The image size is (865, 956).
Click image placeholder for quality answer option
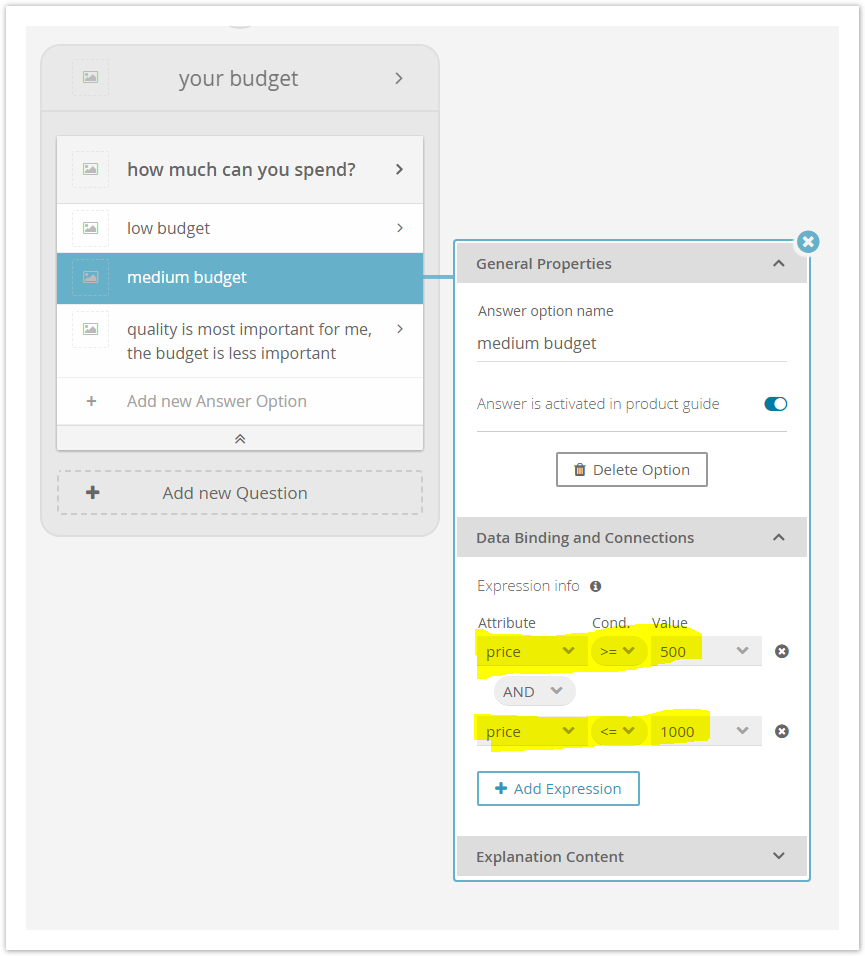pyautogui.click(x=90, y=329)
